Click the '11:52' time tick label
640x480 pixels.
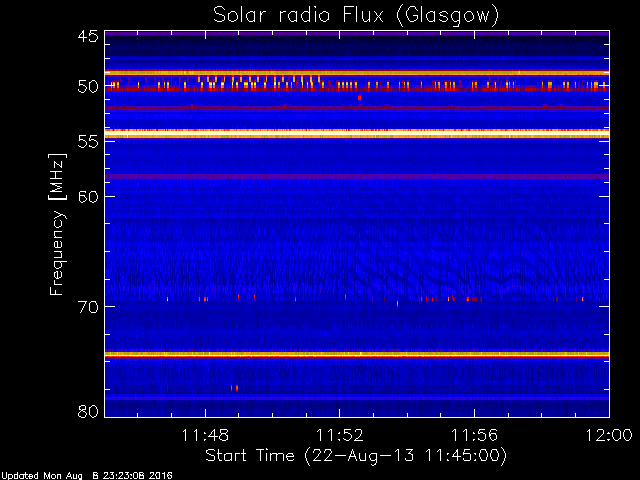coord(340,435)
